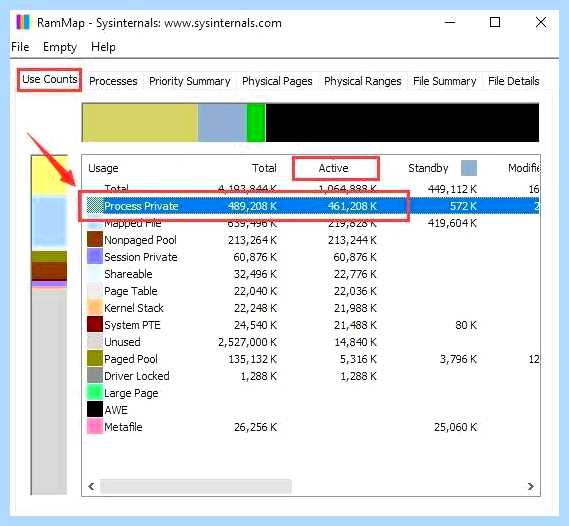The image size is (569, 526).
Task: Click the 80 K System PTE standby value
Action: pos(466,325)
